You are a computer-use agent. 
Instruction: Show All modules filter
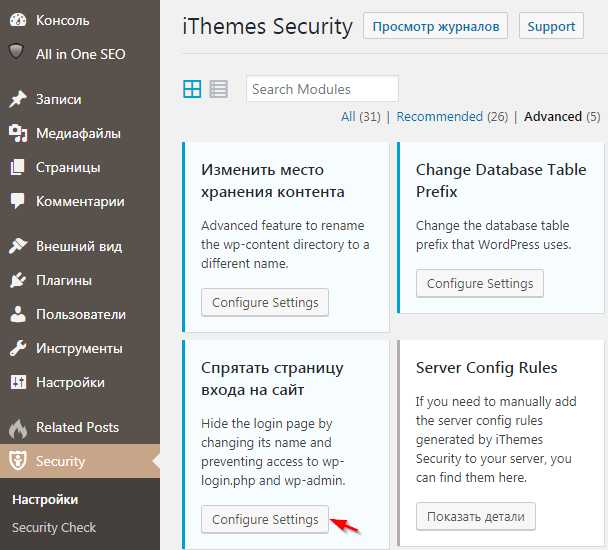(348, 117)
